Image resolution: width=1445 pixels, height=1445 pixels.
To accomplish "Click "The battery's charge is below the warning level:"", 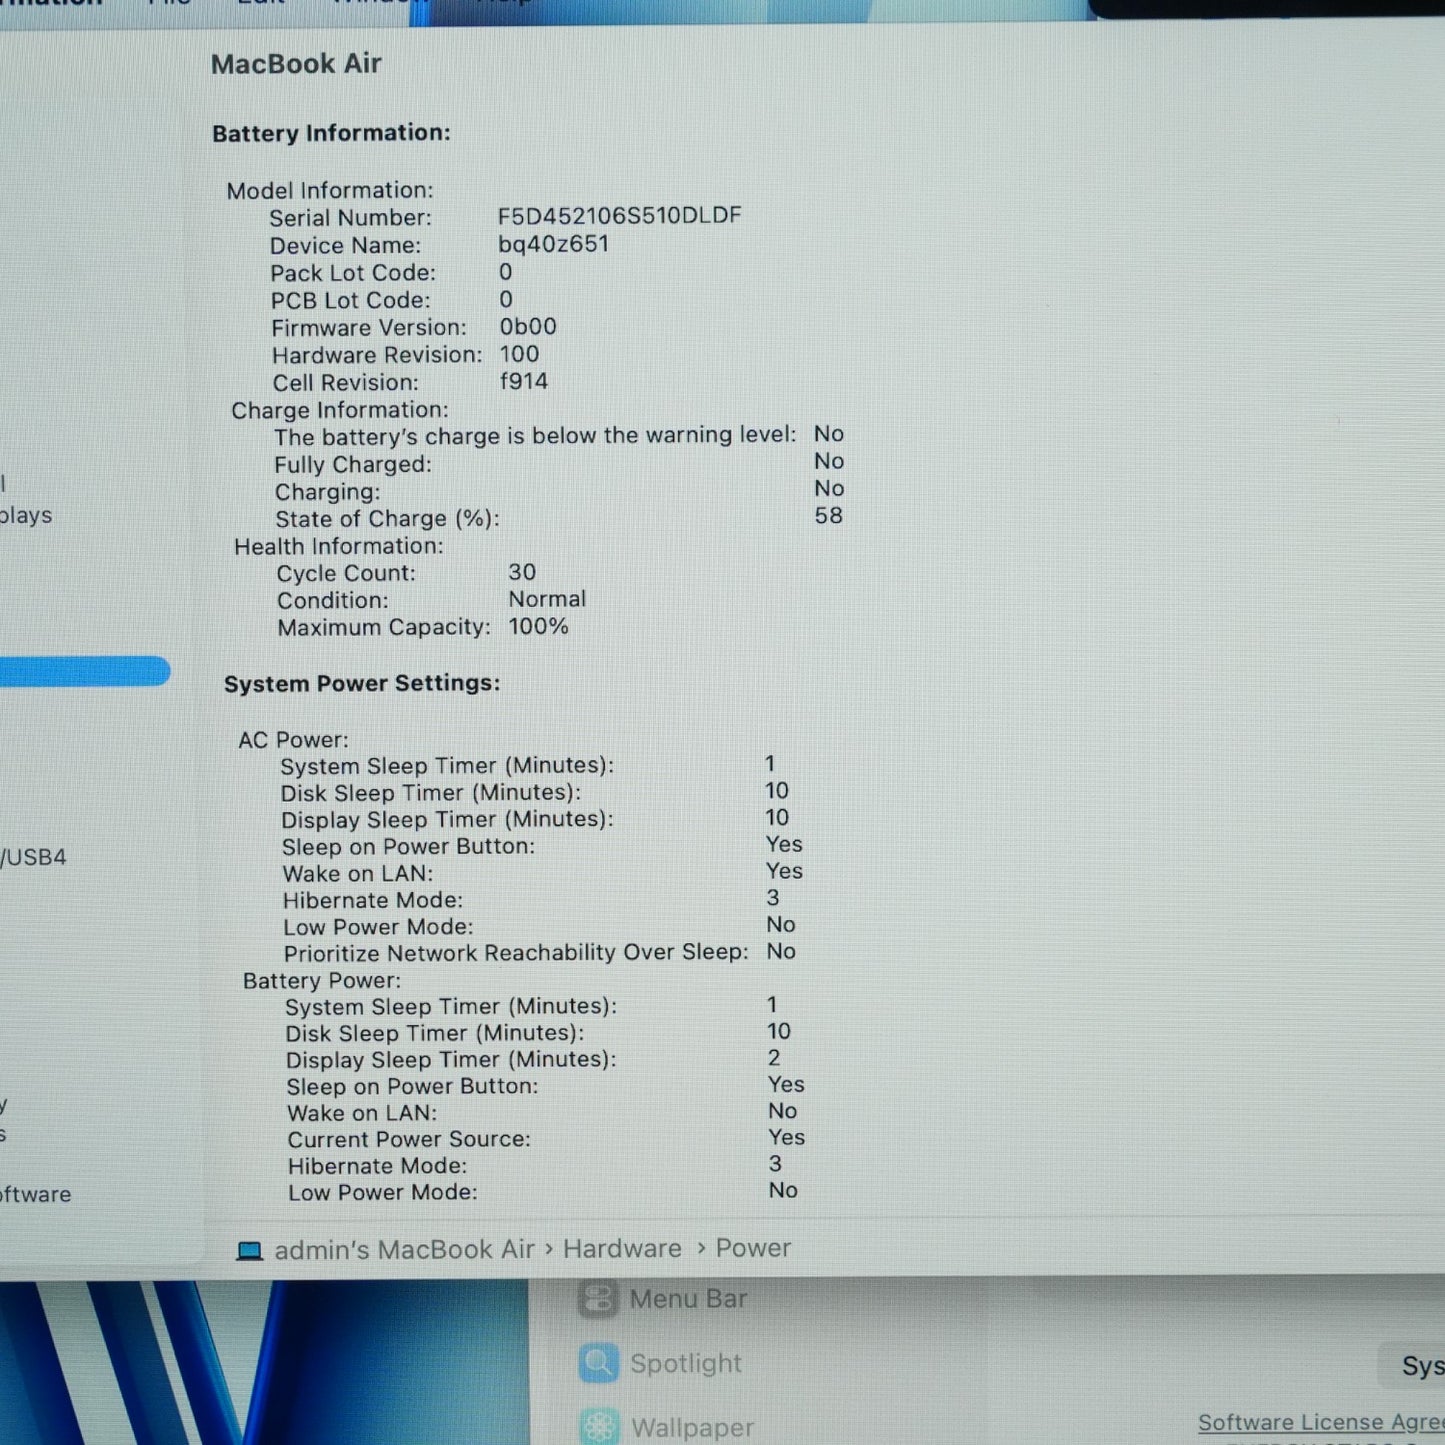I will tap(535, 436).
